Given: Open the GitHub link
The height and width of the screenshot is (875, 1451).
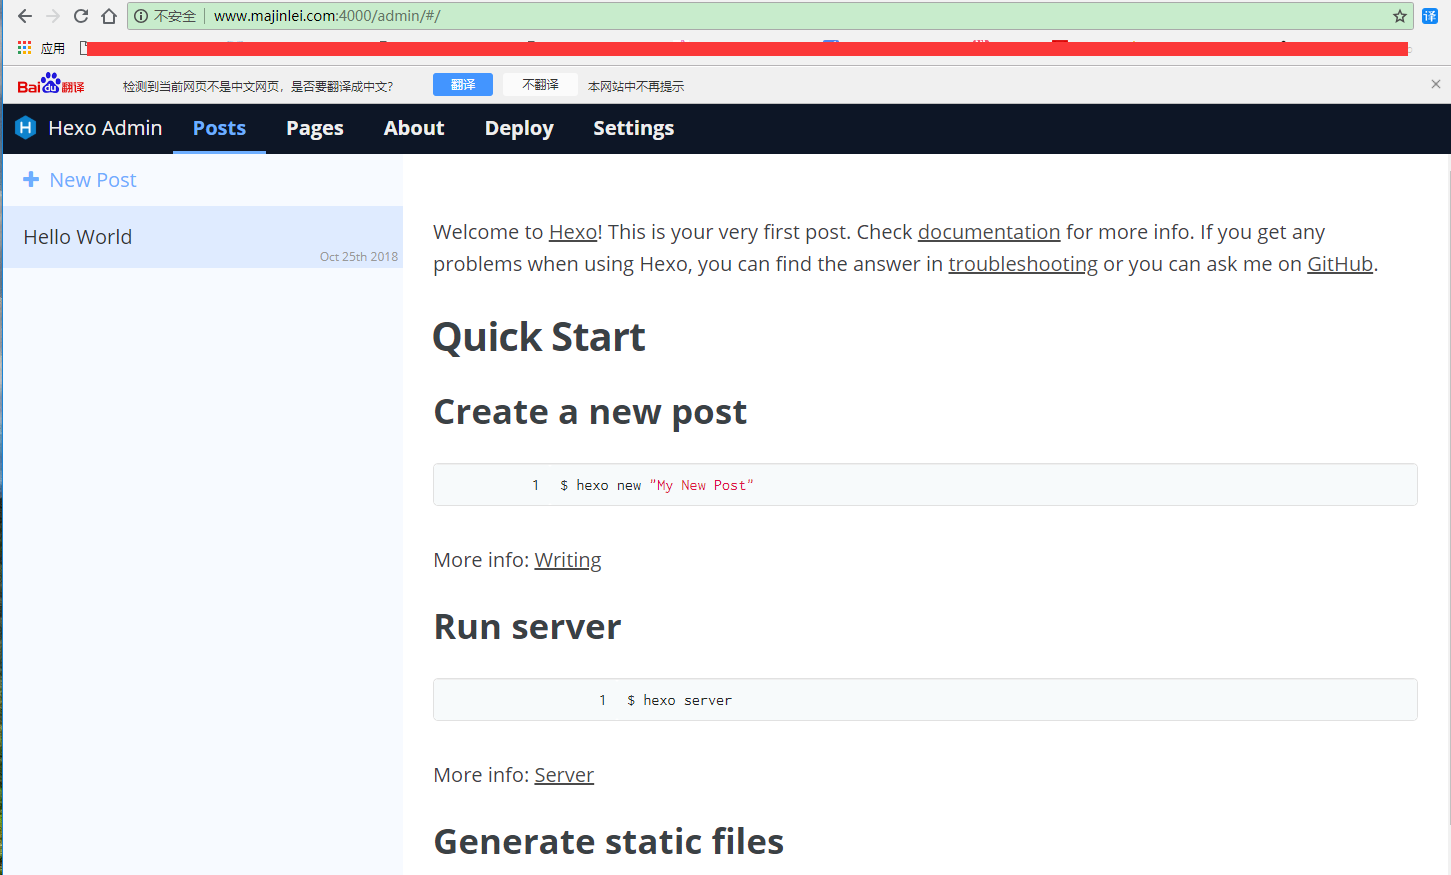Looking at the screenshot, I should click(x=1340, y=264).
